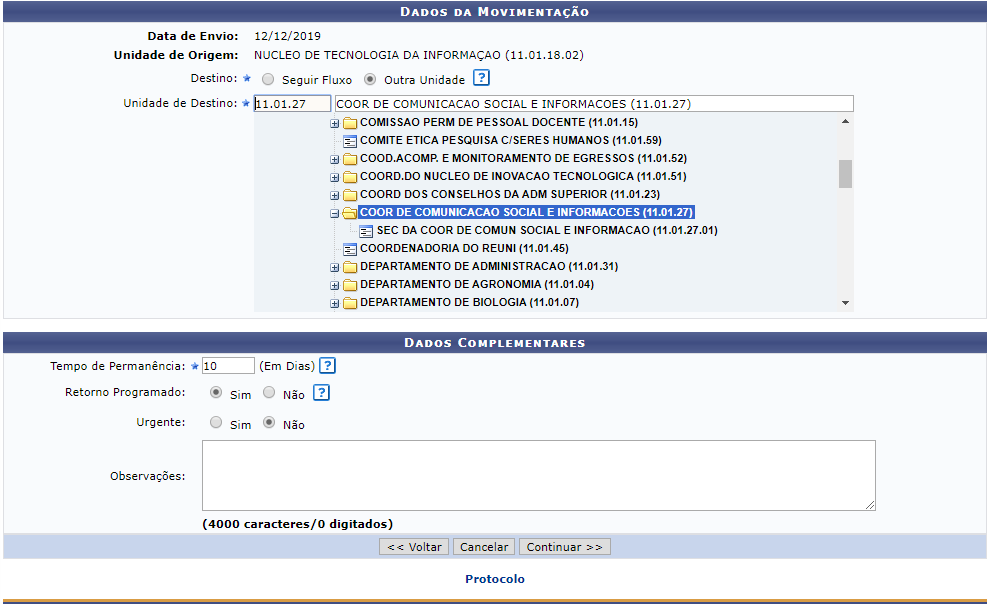Click the unit tree scrollbar thumb
Image resolution: width=989 pixels, height=604 pixels.
click(845, 174)
